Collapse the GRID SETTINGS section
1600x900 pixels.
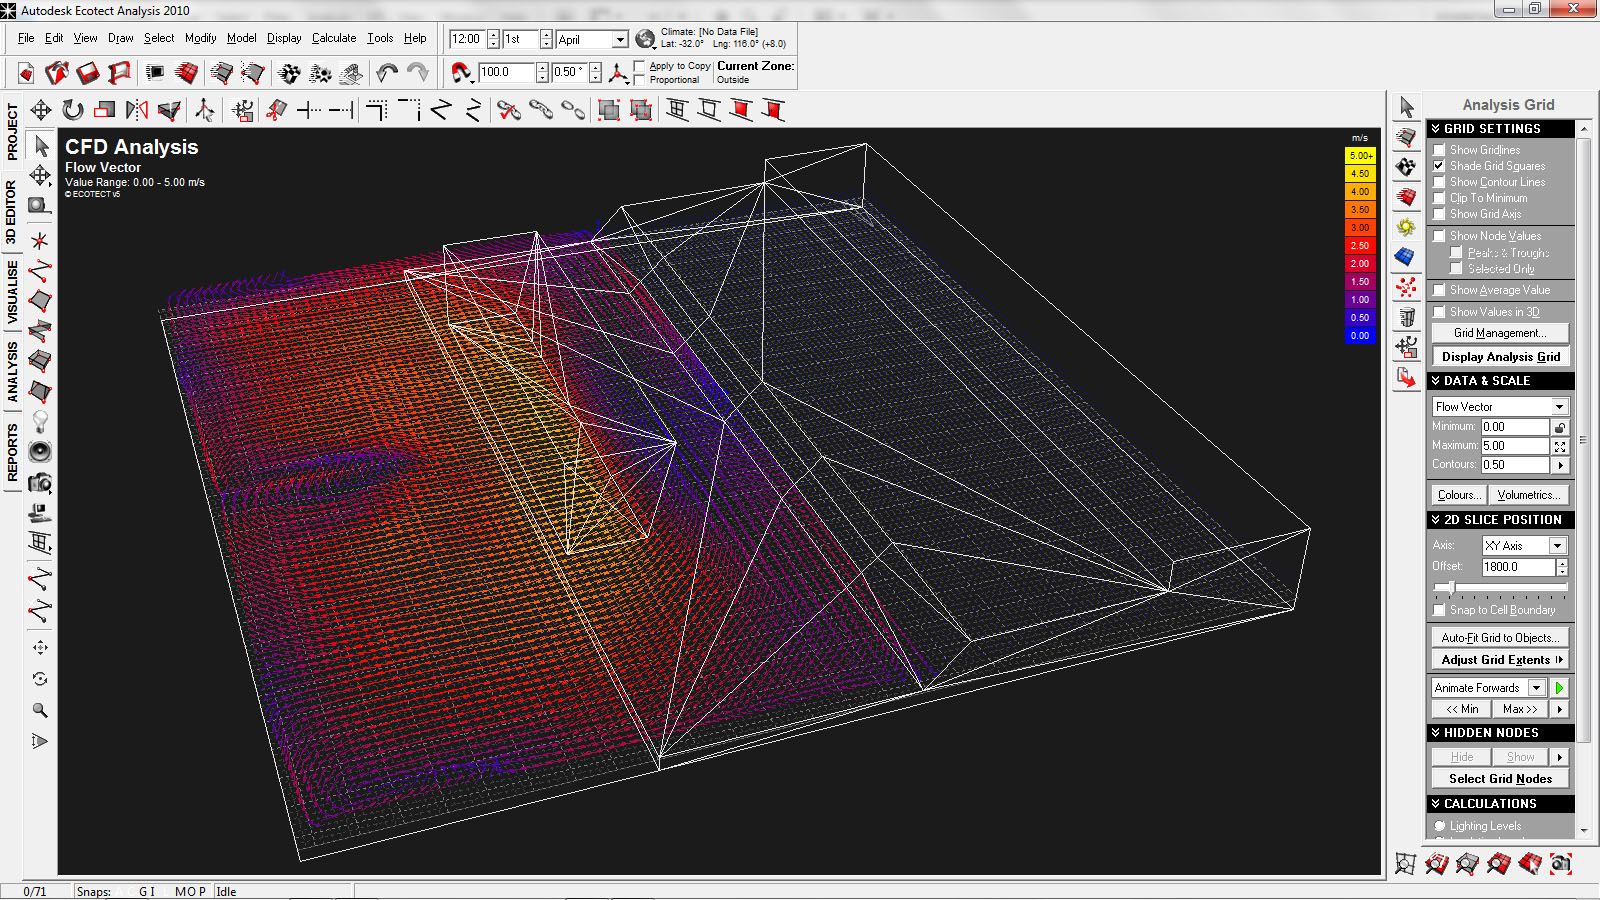1501,129
